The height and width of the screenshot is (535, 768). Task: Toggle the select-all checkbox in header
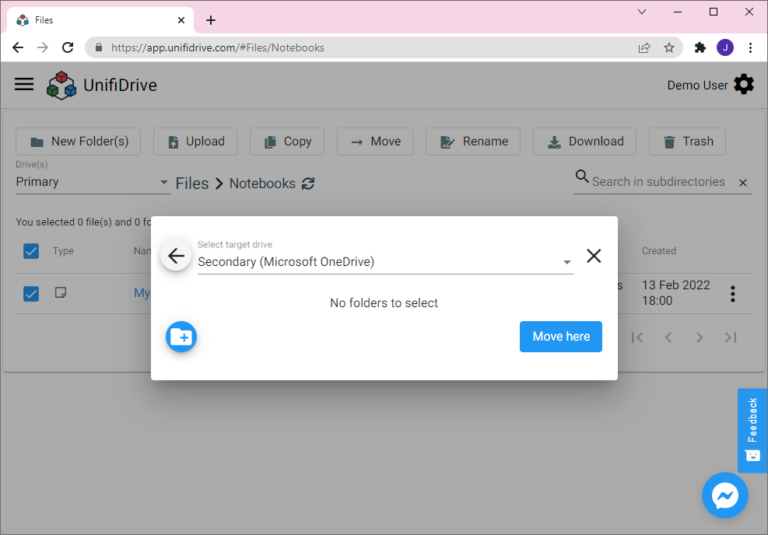tap(31, 251)
